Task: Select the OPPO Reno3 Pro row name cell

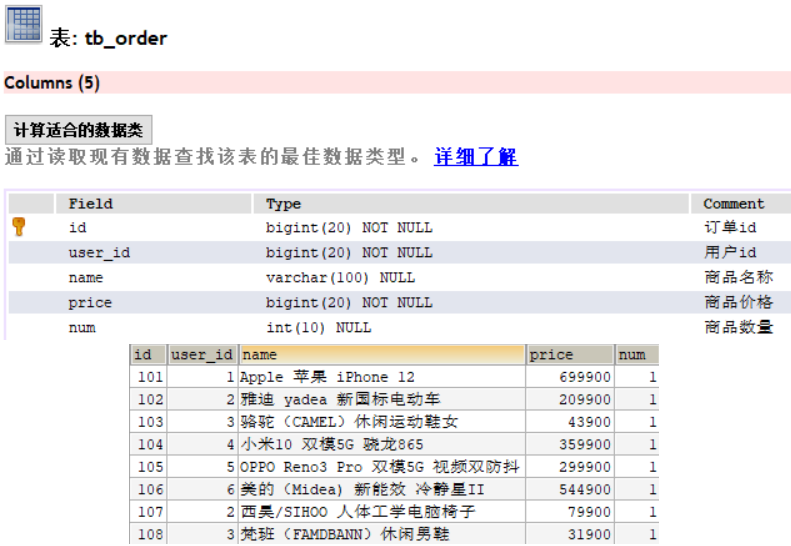Action: 382,467
